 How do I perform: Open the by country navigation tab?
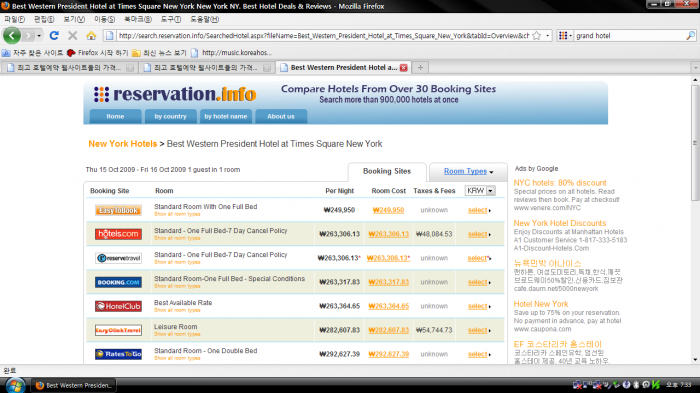170,117
